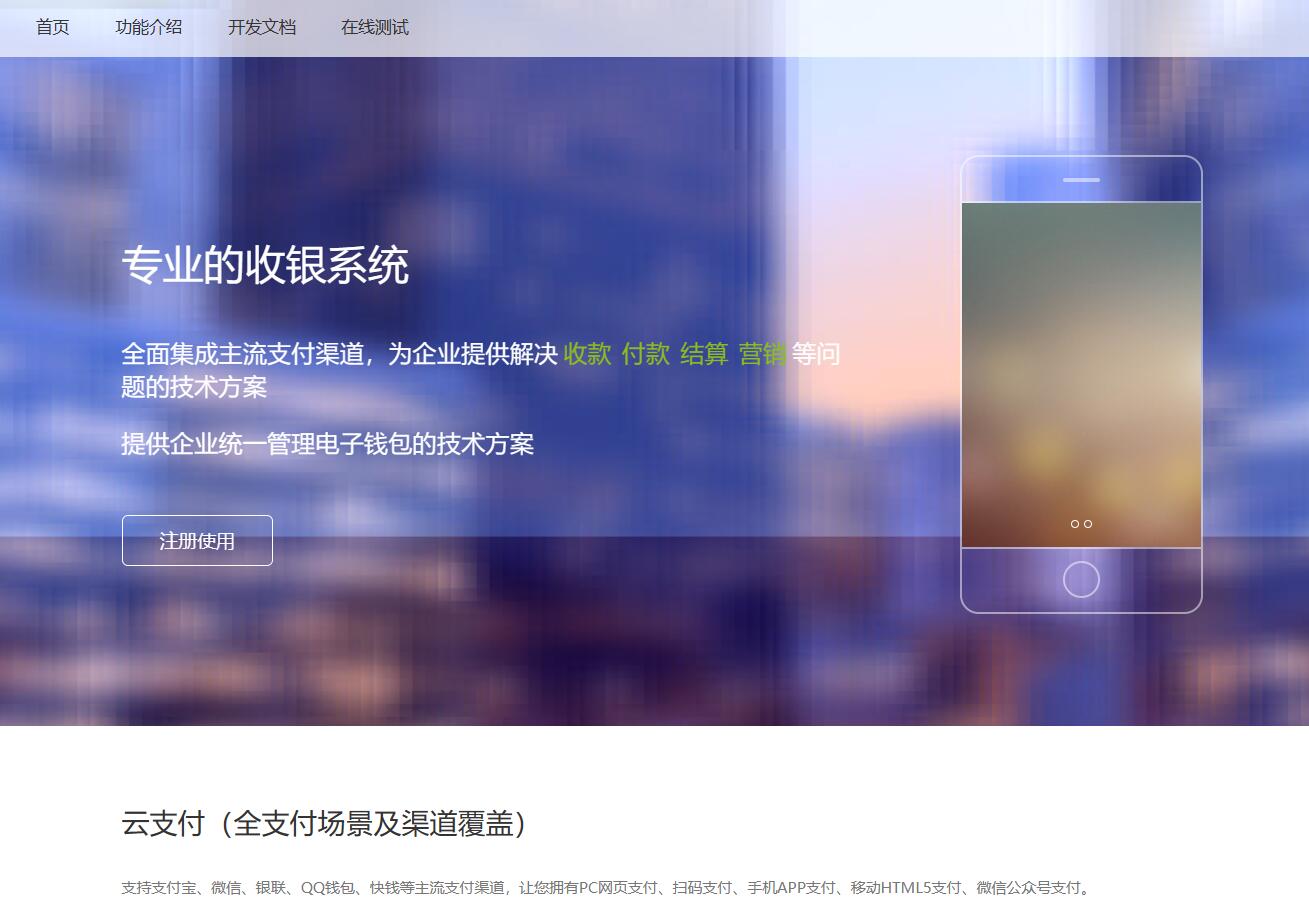Select the second carousel dot on the phone screen

(1088, 524)
